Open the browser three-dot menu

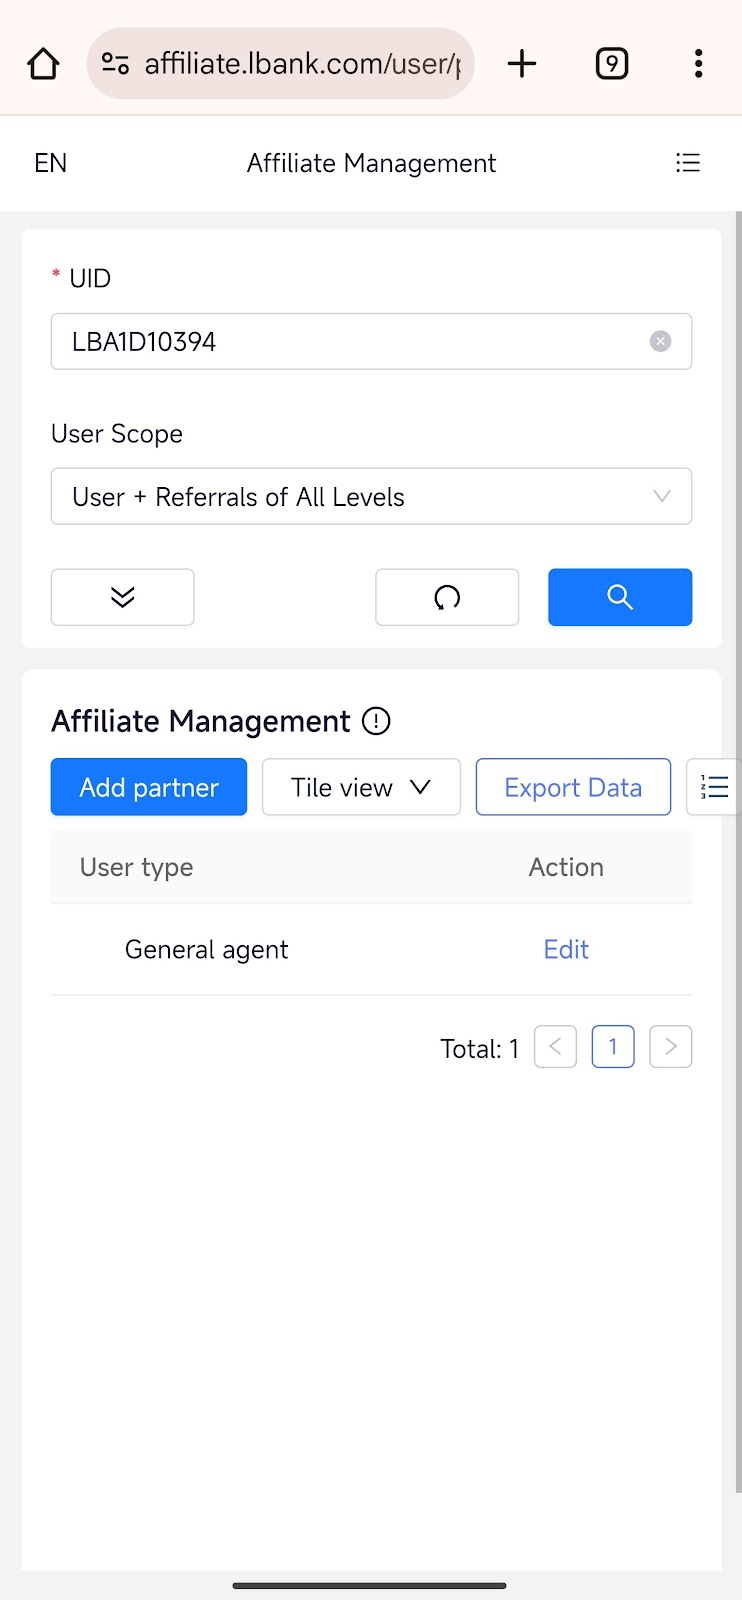(x=698, y=64)
